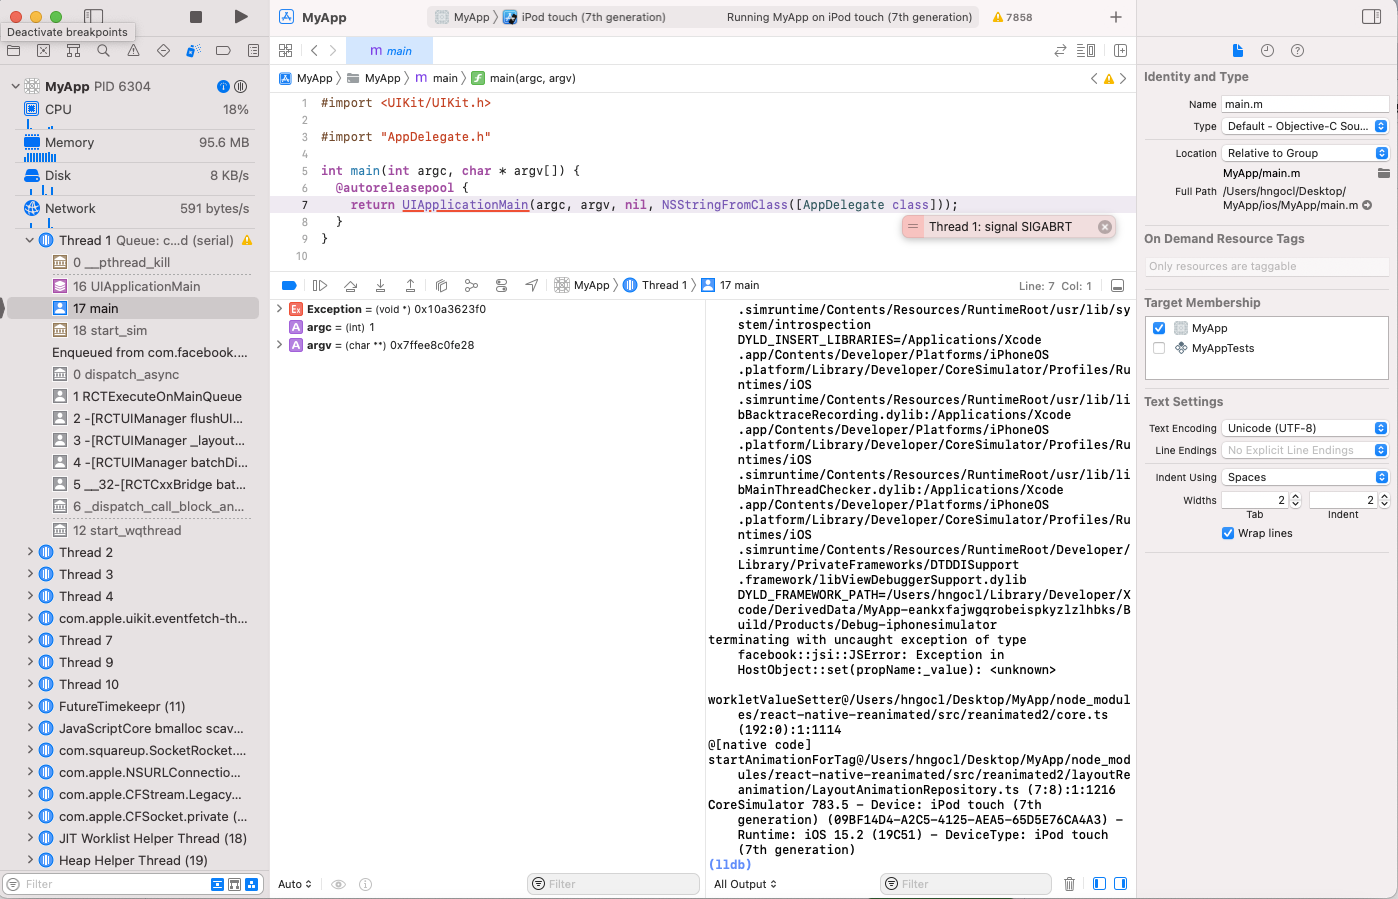The width and height of the screenshot is (1398, 899).
Task: Click the Simulate Location arrow icon
Action: pyautogui.click(x=531, y=285)
